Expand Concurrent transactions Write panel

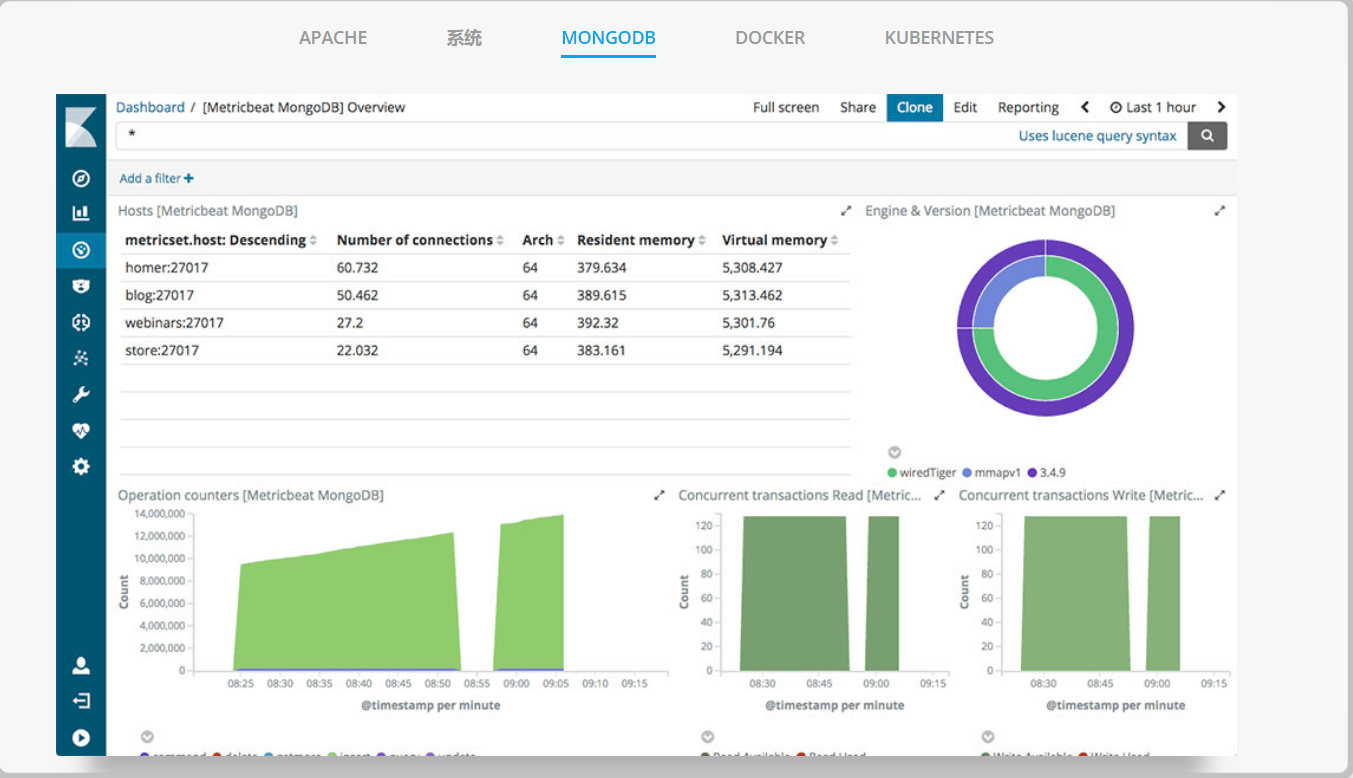[1219, 495]
